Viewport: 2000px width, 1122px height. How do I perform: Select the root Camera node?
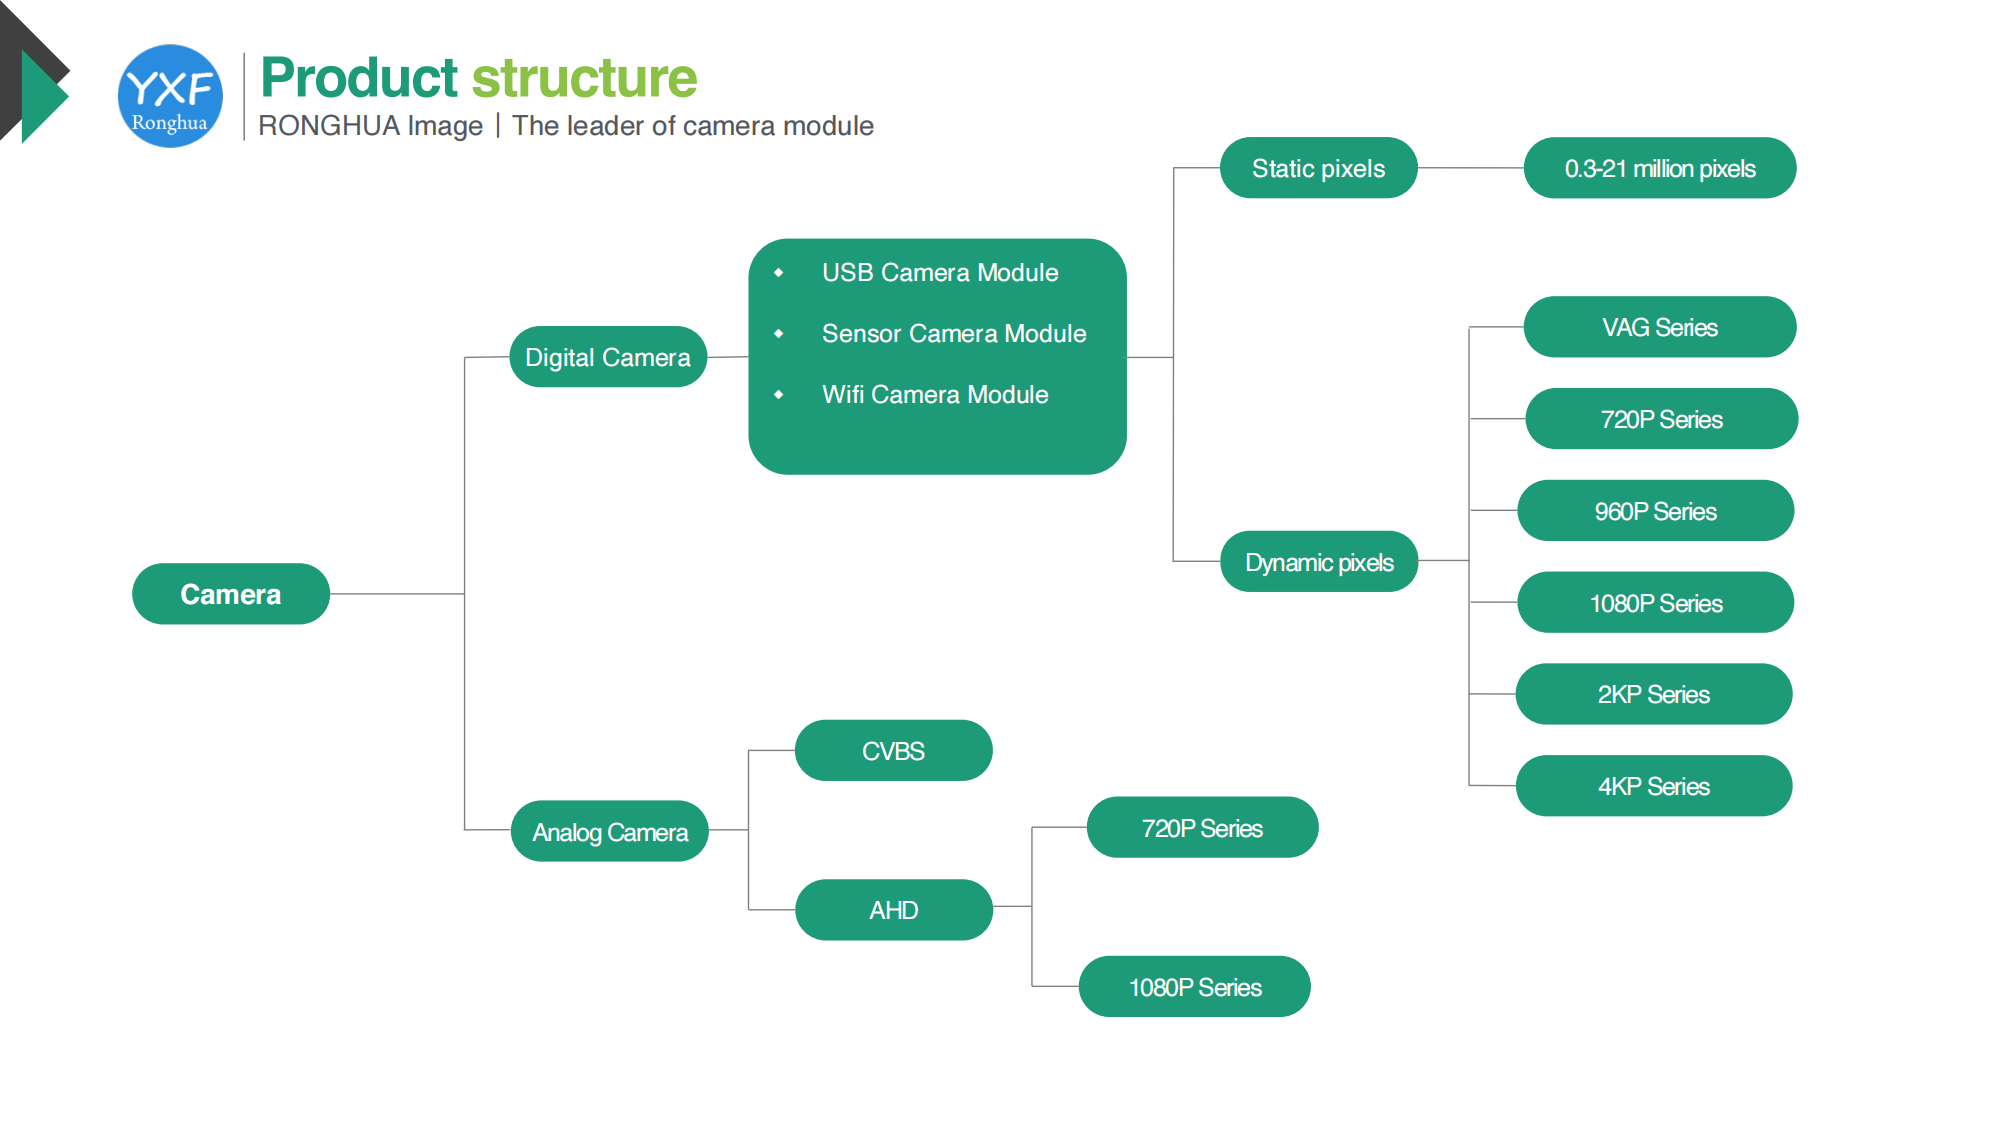coord(231,594)
